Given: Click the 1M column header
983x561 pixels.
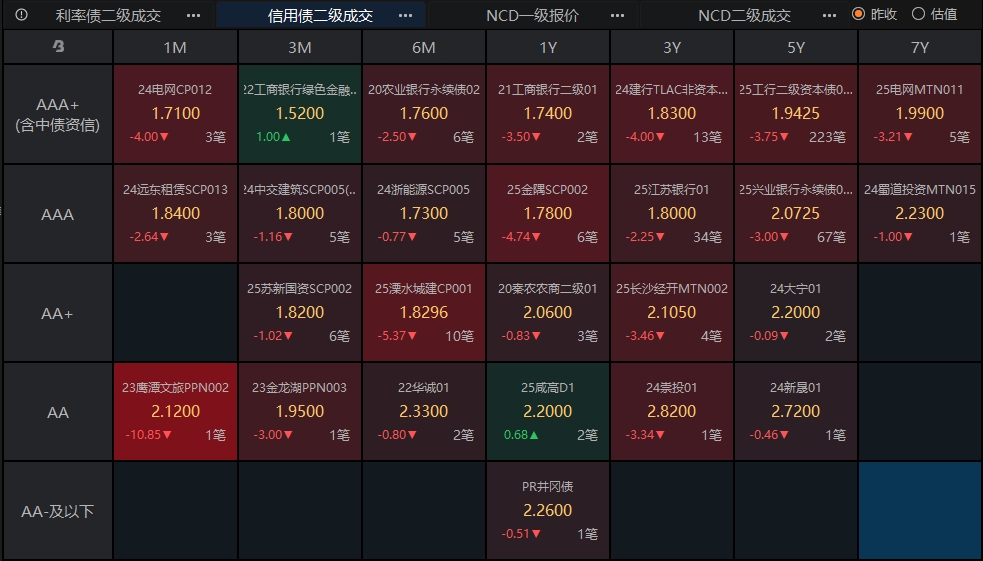Looking at the screenshot, I should [x=175, y=47].
